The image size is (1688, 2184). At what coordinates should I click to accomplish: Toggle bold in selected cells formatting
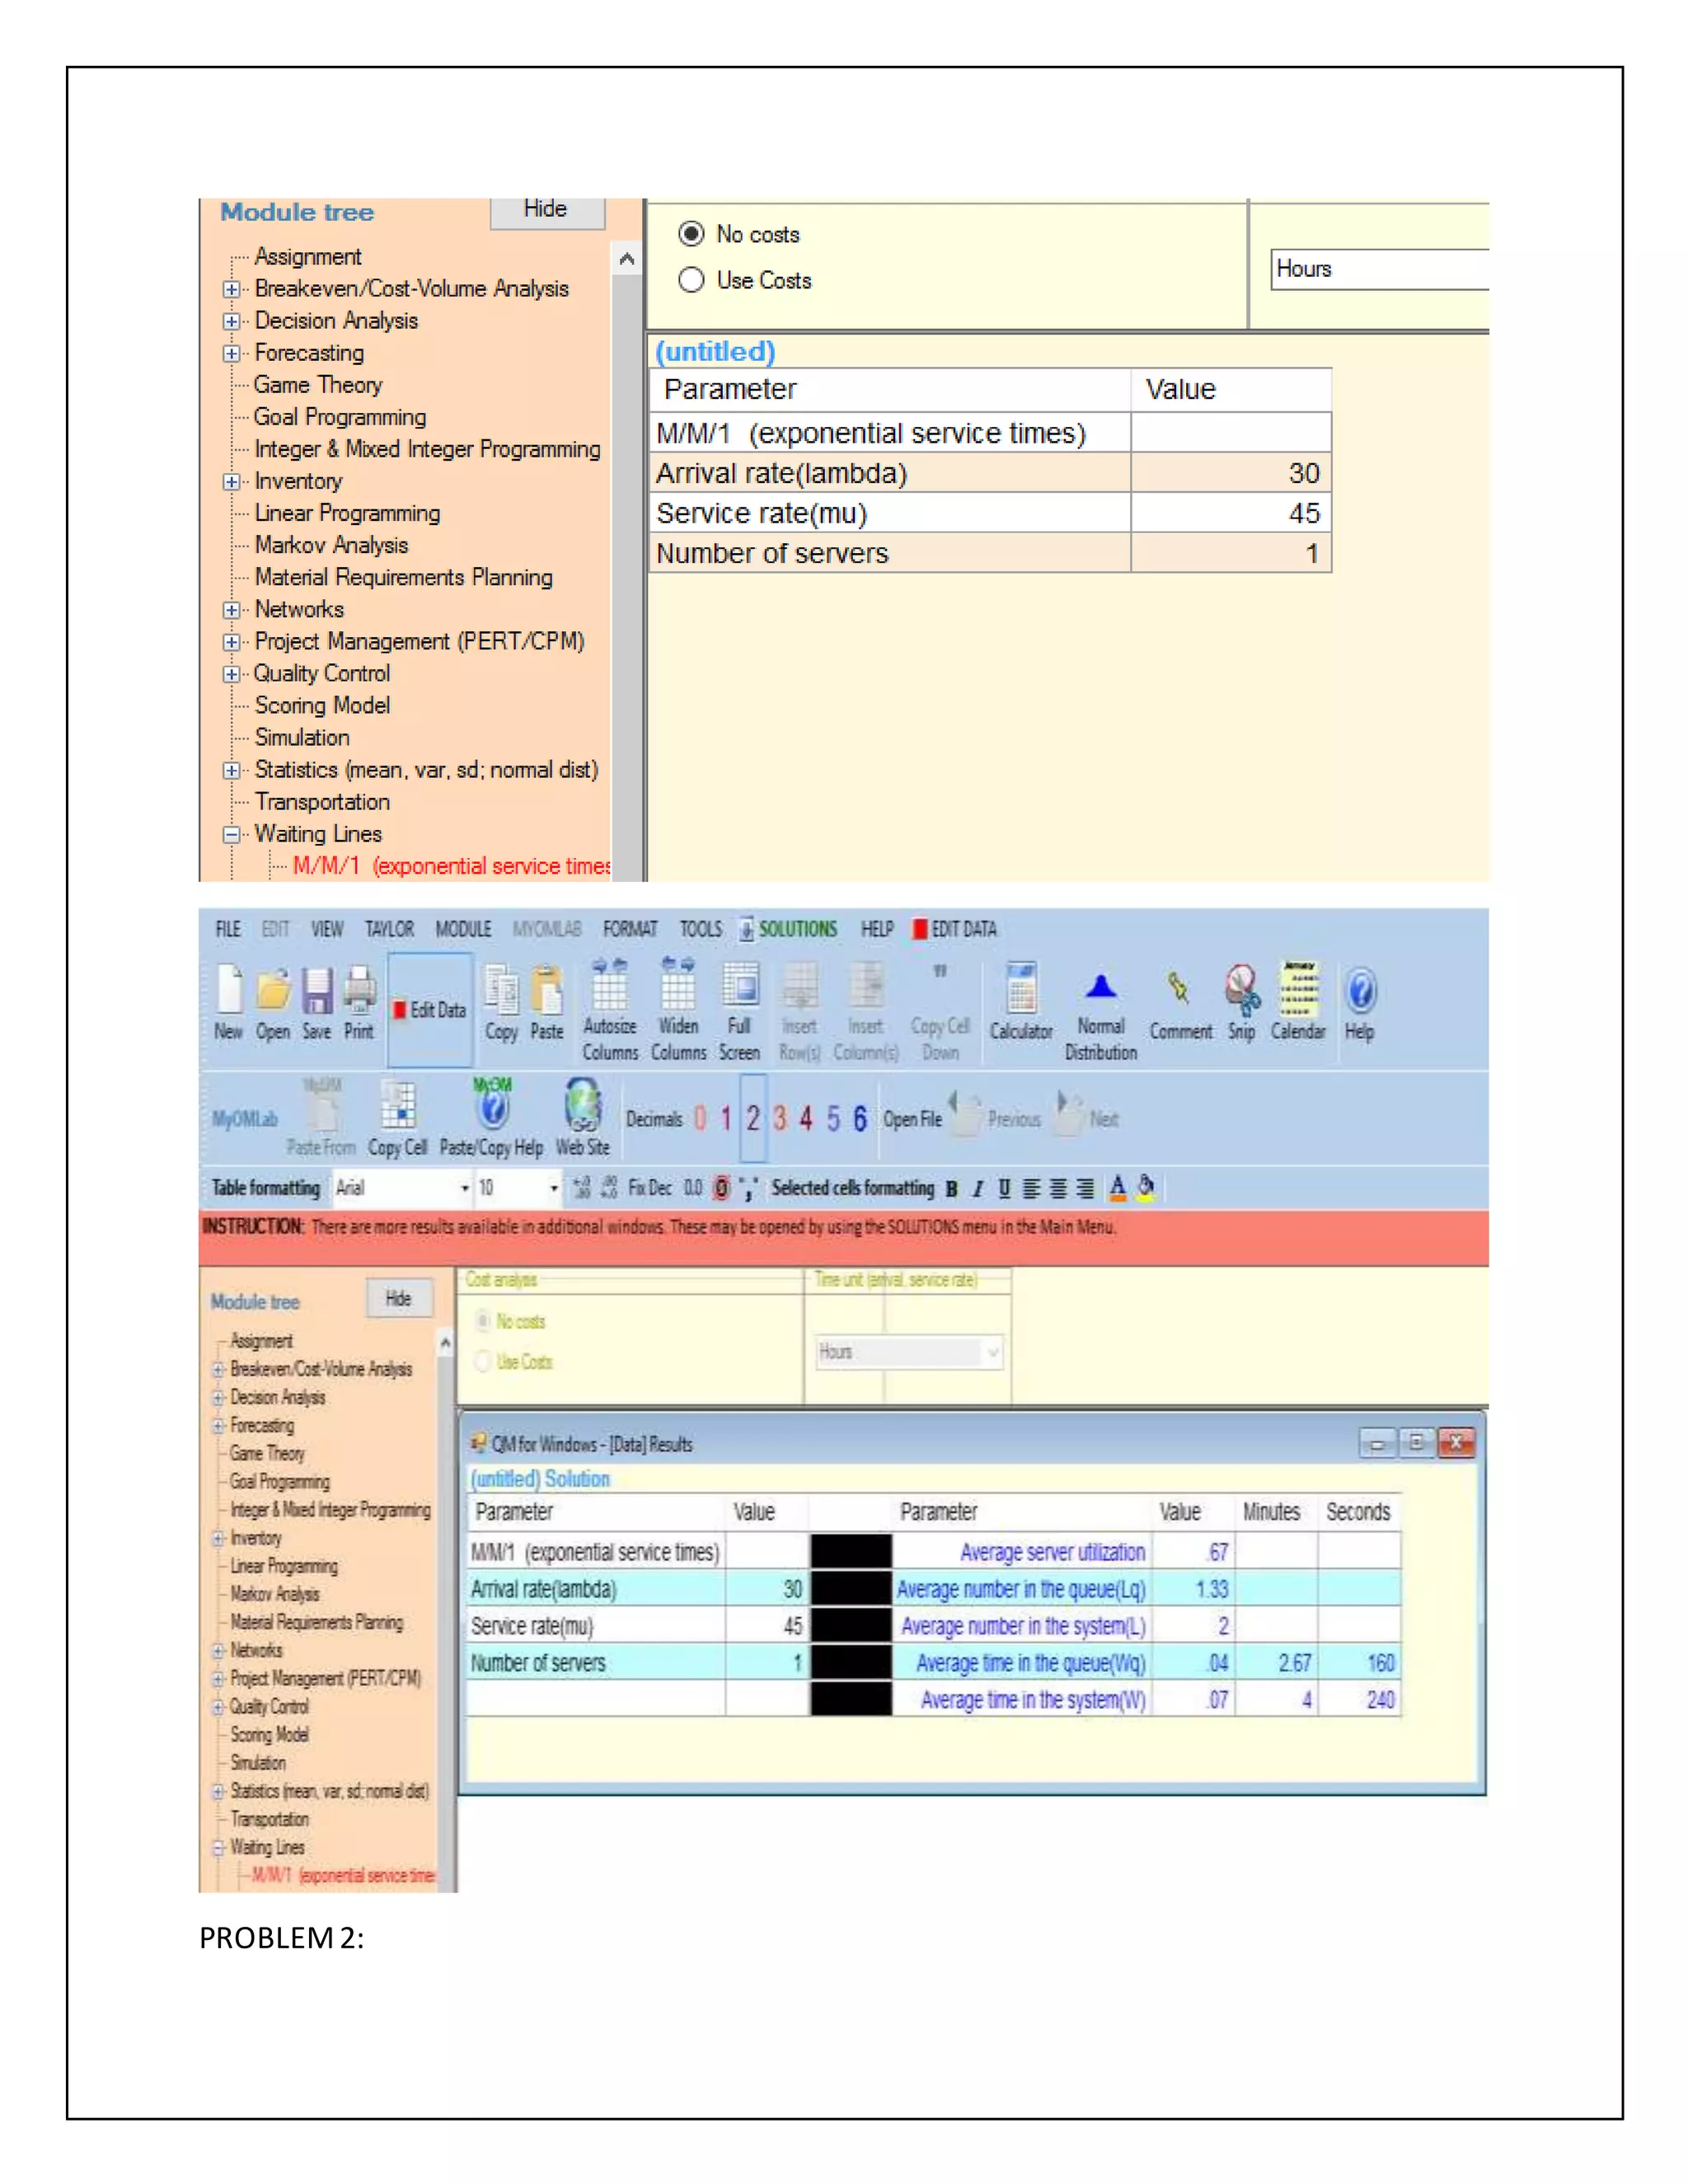pos(951,1188)
